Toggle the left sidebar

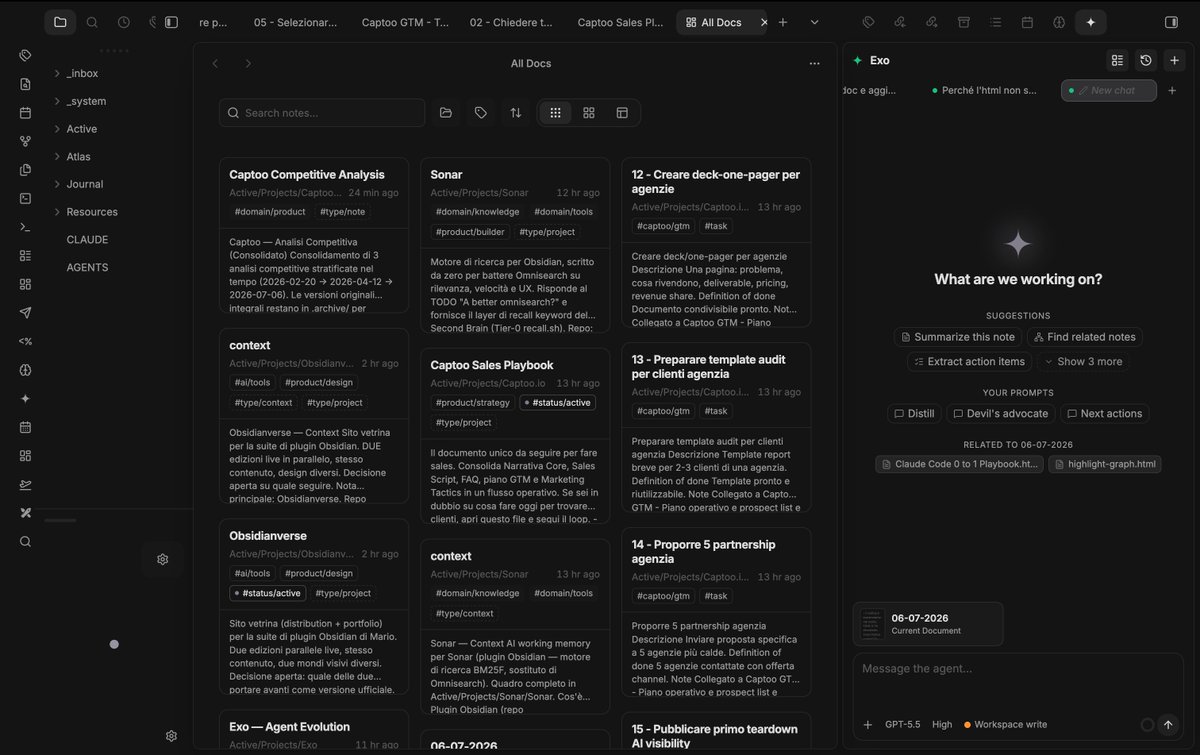(171, 22)
